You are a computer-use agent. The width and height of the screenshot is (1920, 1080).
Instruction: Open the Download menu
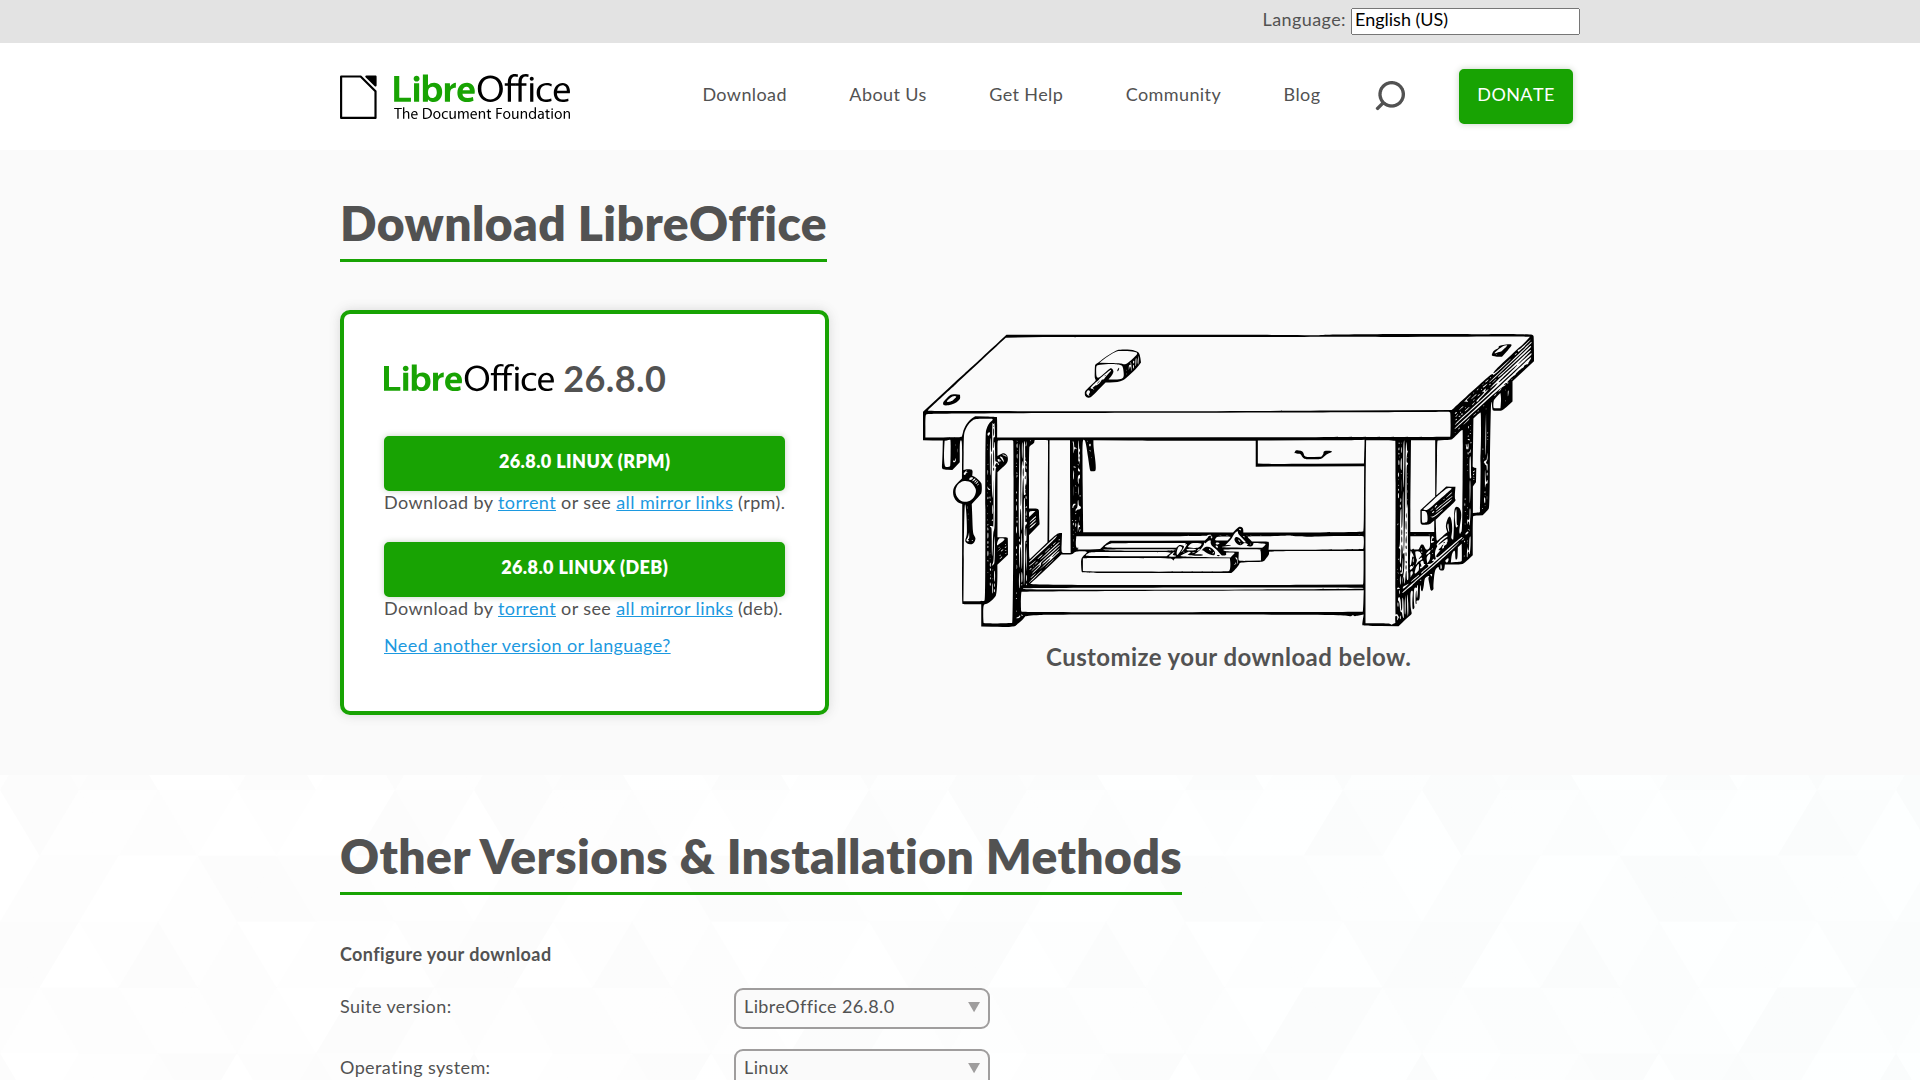(x=744, y=95)
